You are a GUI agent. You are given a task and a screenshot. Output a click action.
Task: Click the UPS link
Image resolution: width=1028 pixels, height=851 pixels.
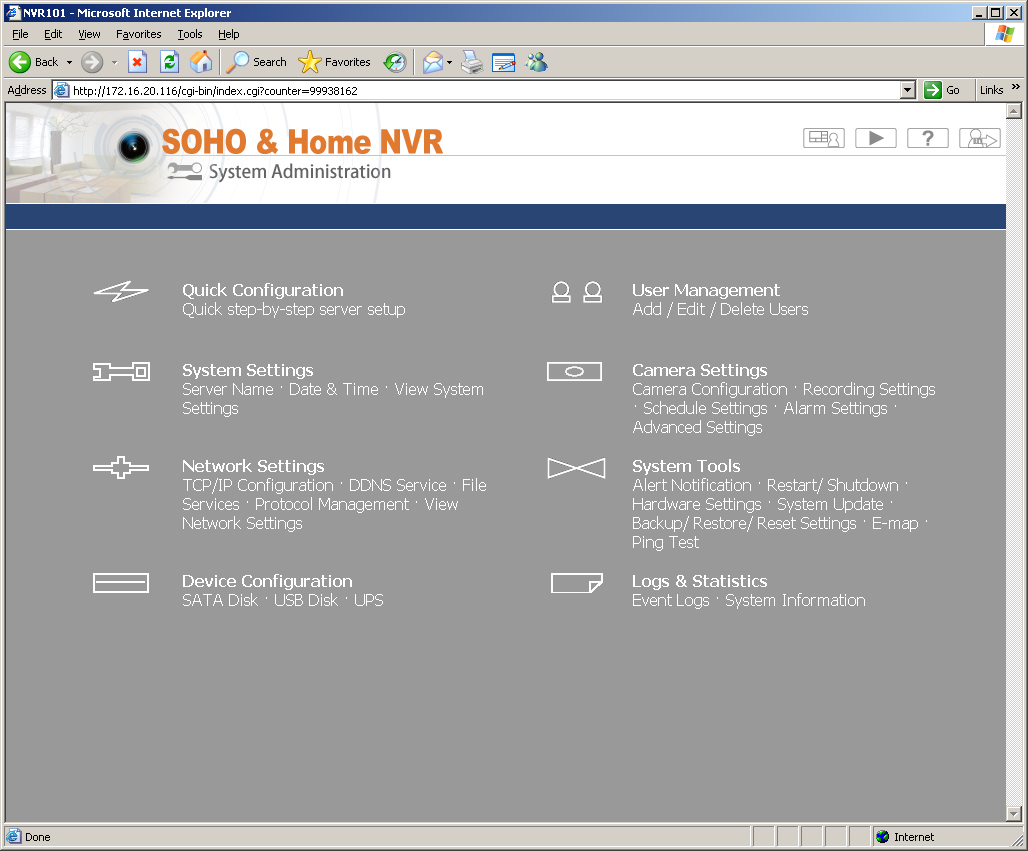point(368,601)
